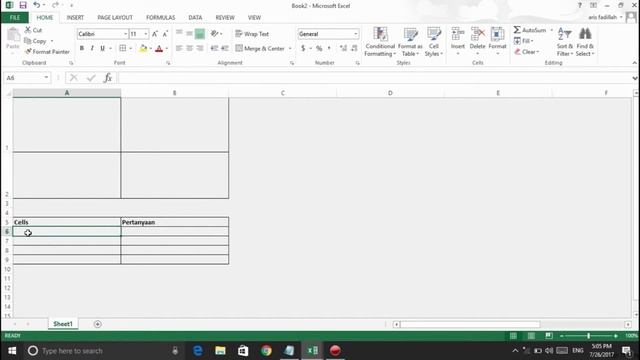Switch to the INSERT tab
Screen dimensions: 640x360
point(75,18)
